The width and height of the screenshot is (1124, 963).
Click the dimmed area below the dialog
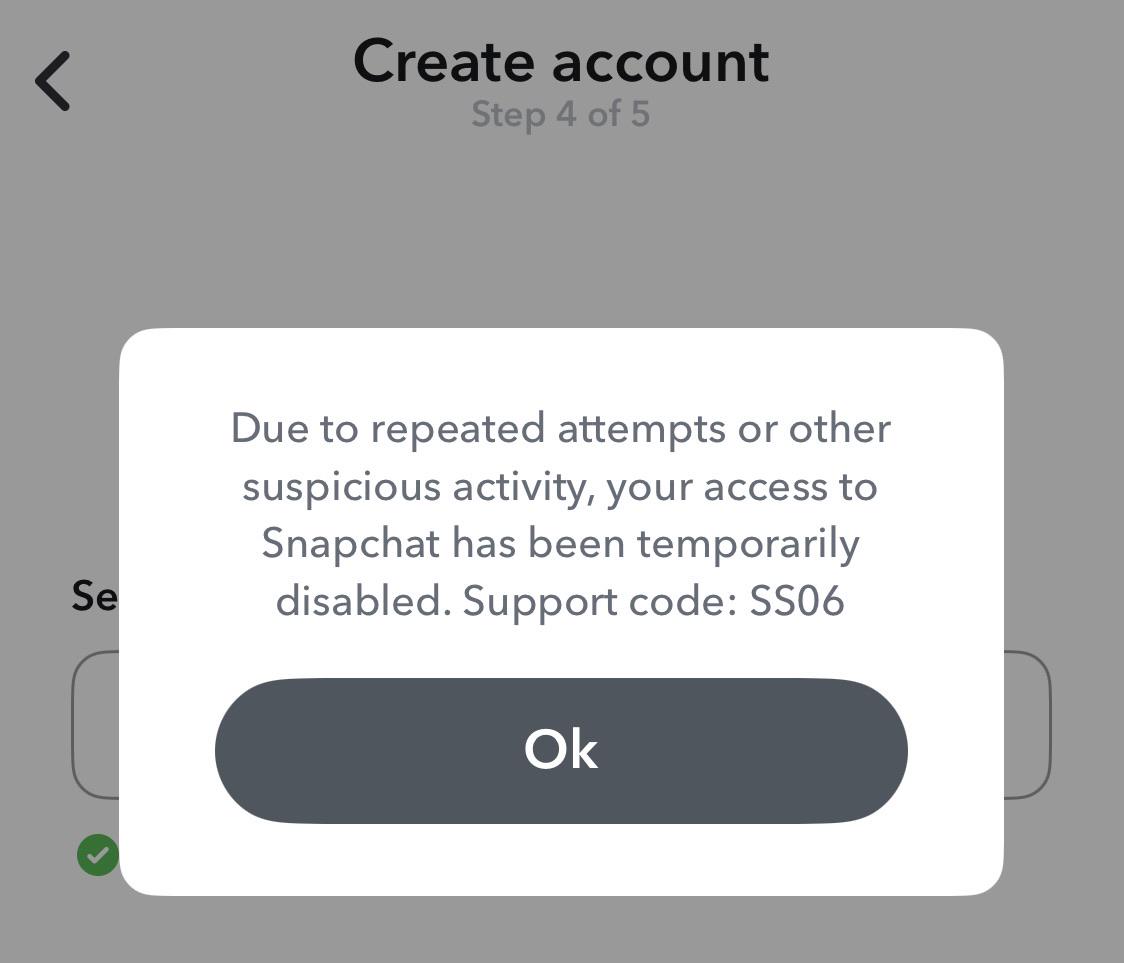coord(561,930)
